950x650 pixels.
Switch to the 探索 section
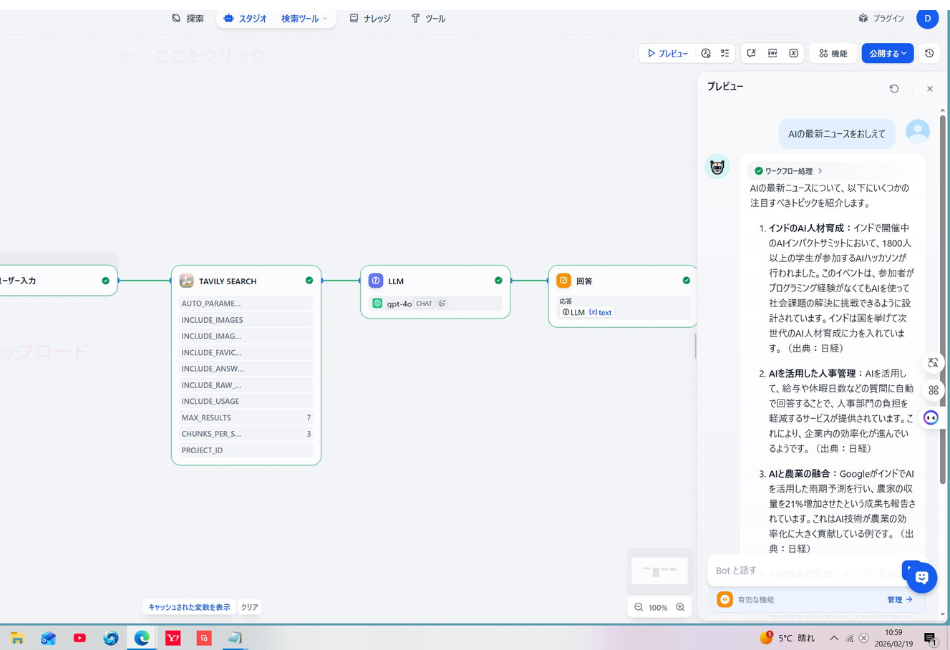point(190,17)
